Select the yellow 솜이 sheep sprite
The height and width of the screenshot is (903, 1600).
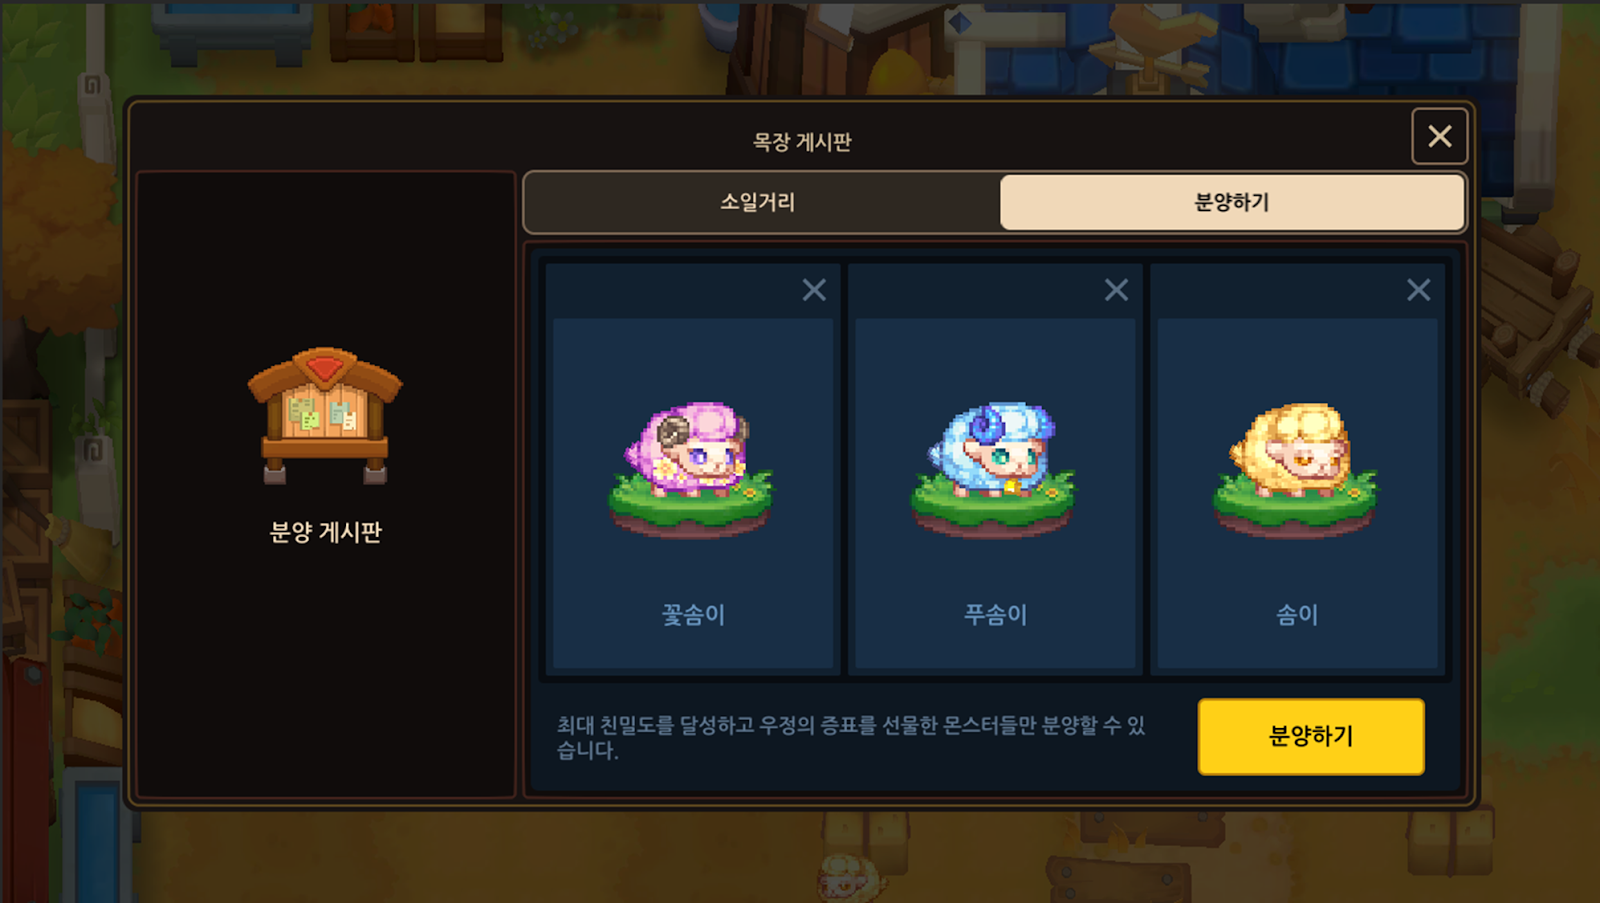pyautogui.click(x=1295, y=467)
